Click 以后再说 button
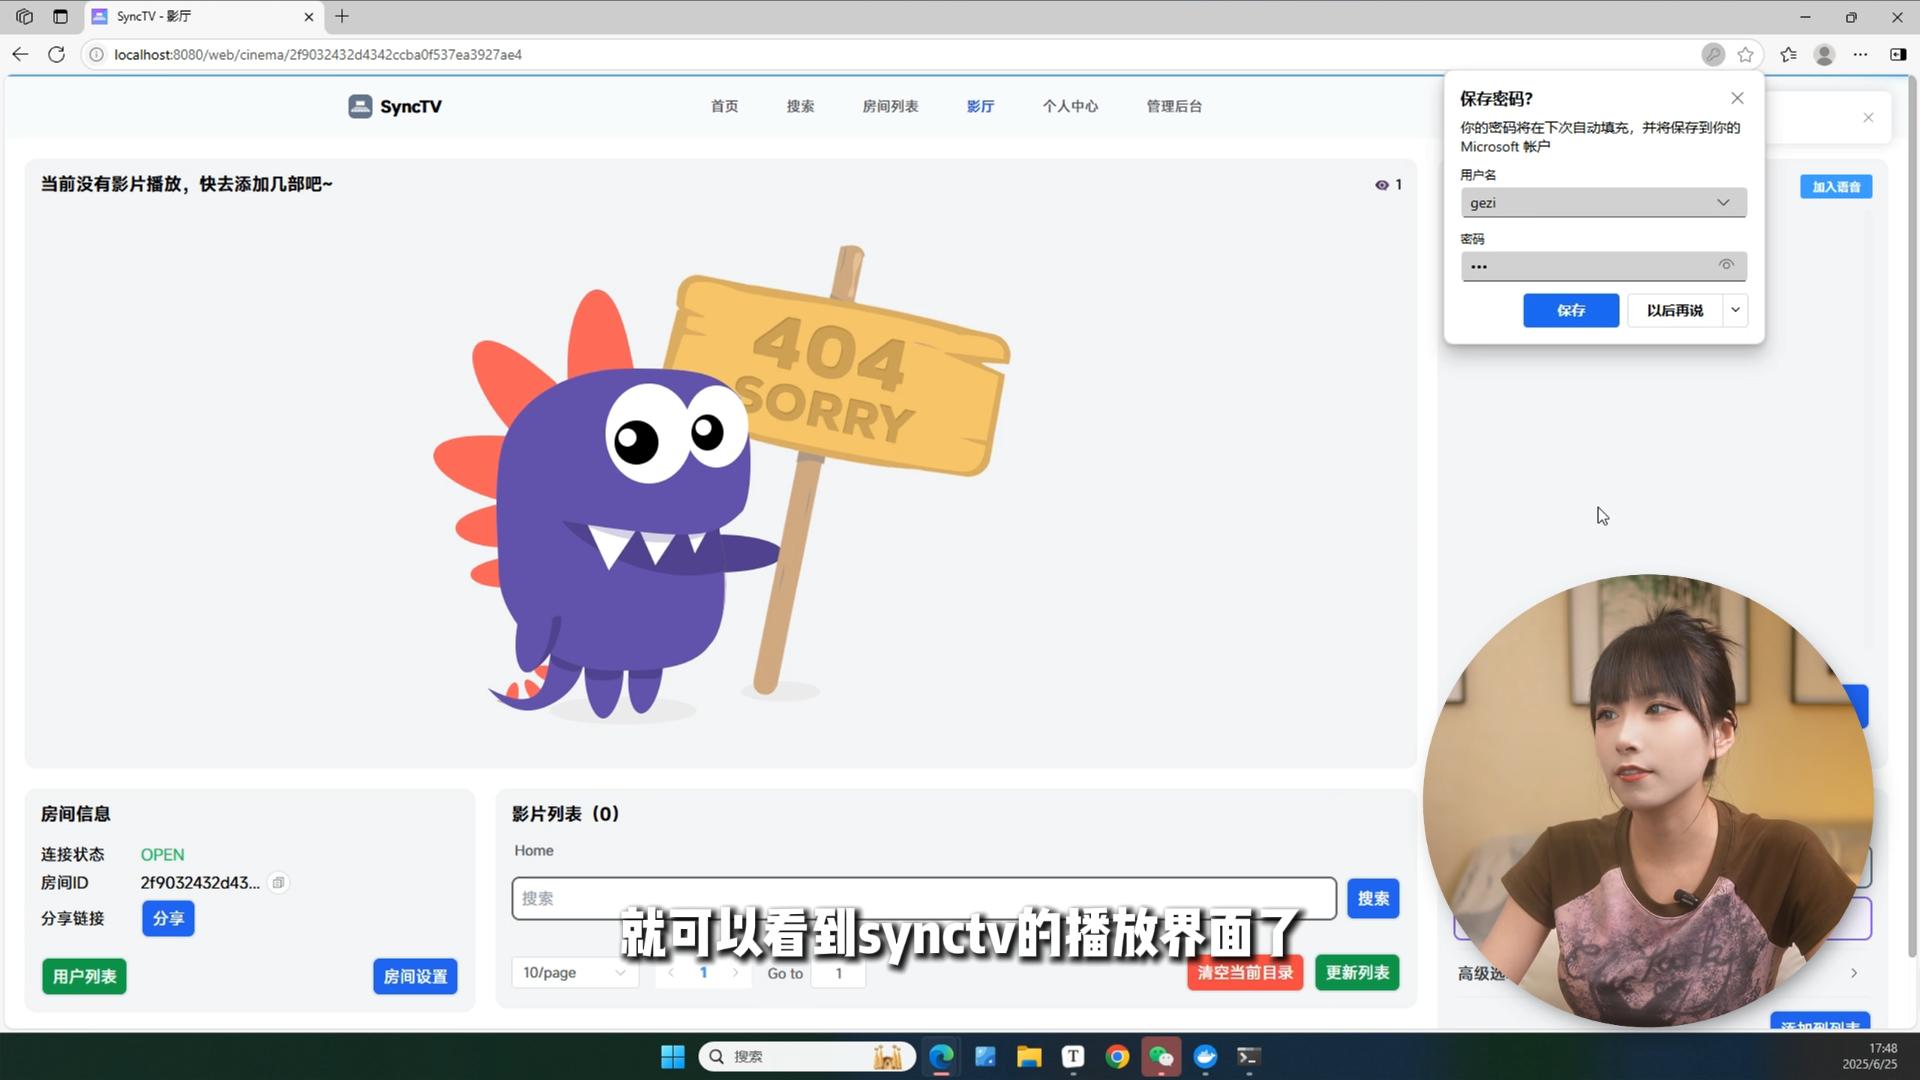 point(1675,310)
